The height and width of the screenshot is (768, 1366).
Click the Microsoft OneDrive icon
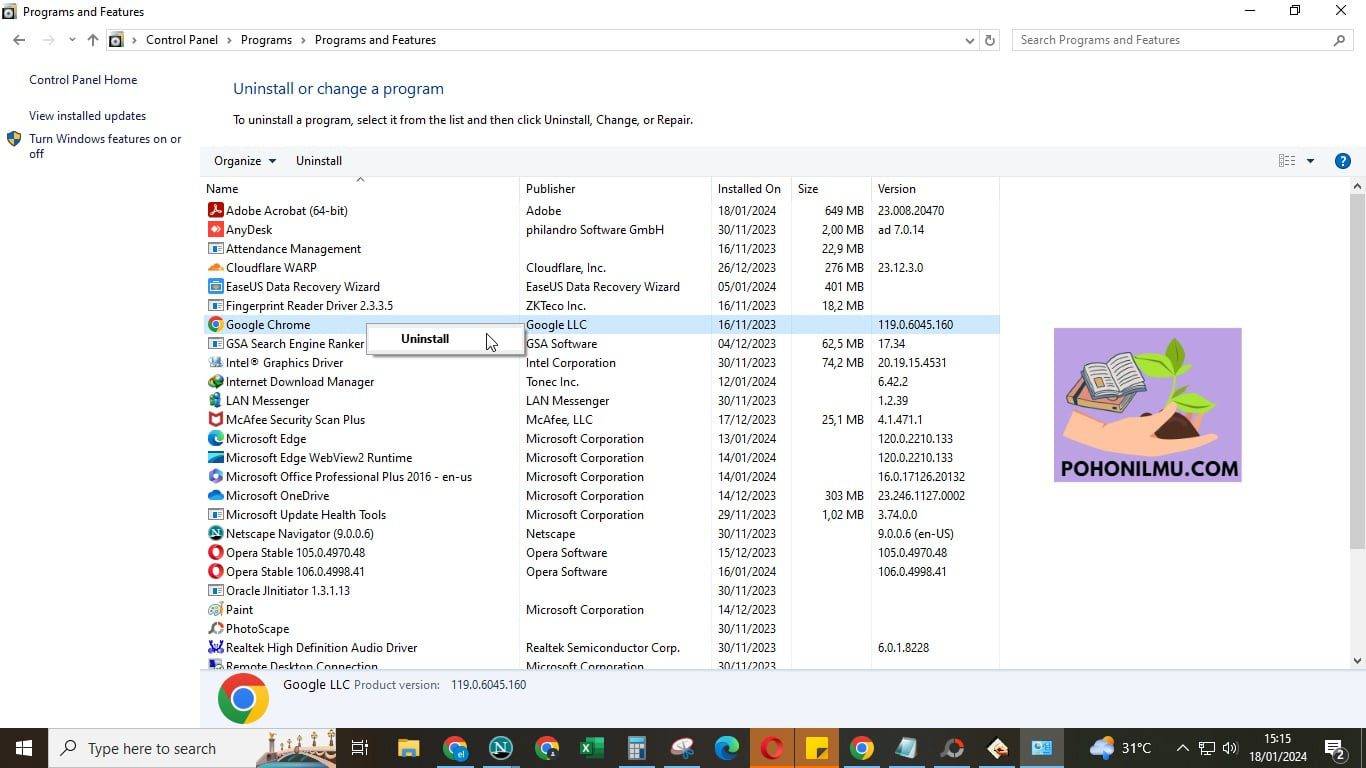[215, 495]
